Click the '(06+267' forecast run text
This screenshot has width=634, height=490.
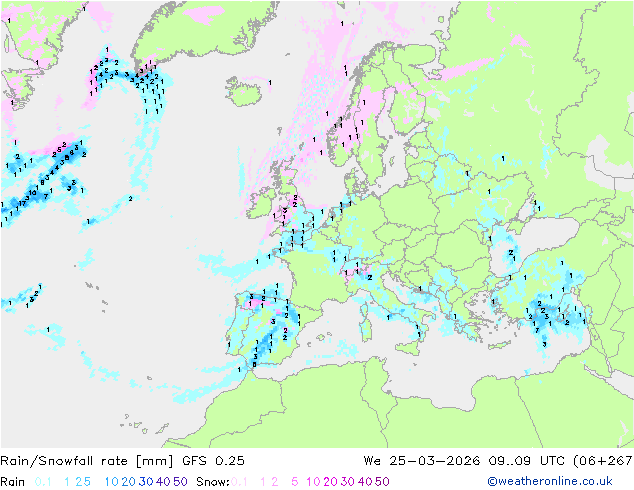603,461
